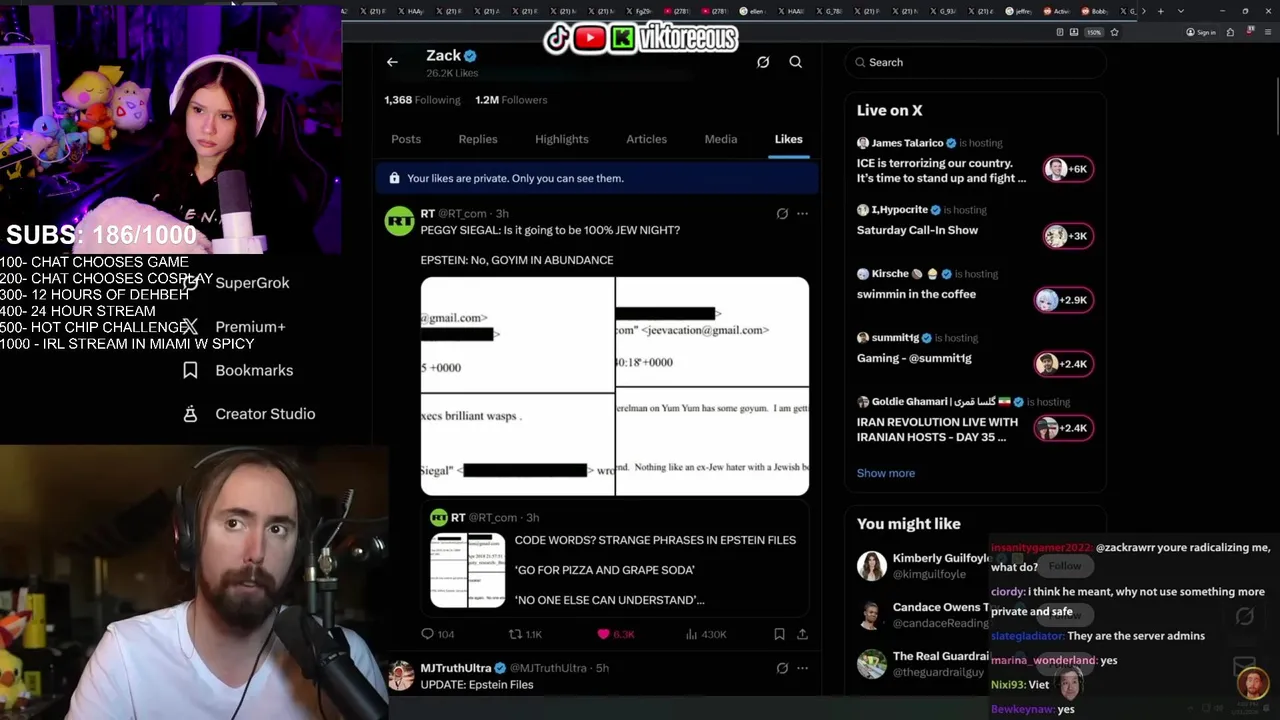
Task: Share the RT post via share icon
Action: point(802,634)
